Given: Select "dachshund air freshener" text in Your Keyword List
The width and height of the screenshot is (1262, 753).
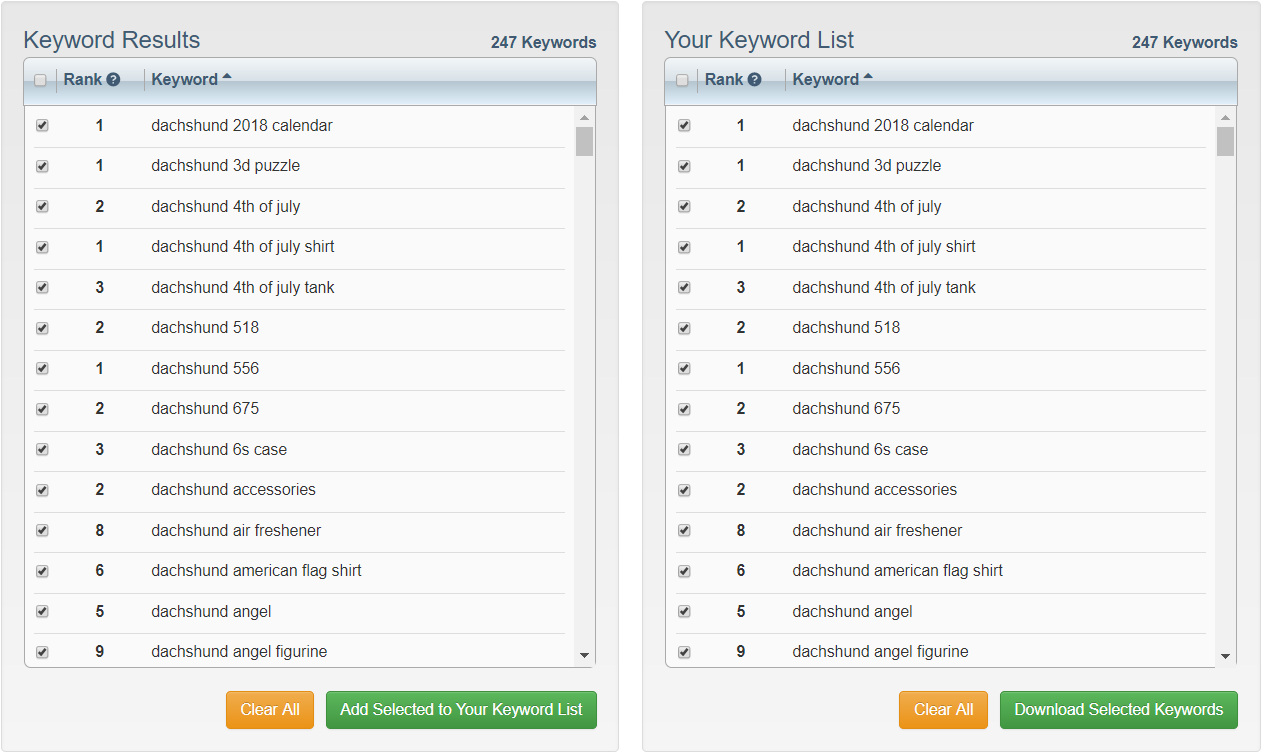Looking at the screenshot, I should (878, 531).
